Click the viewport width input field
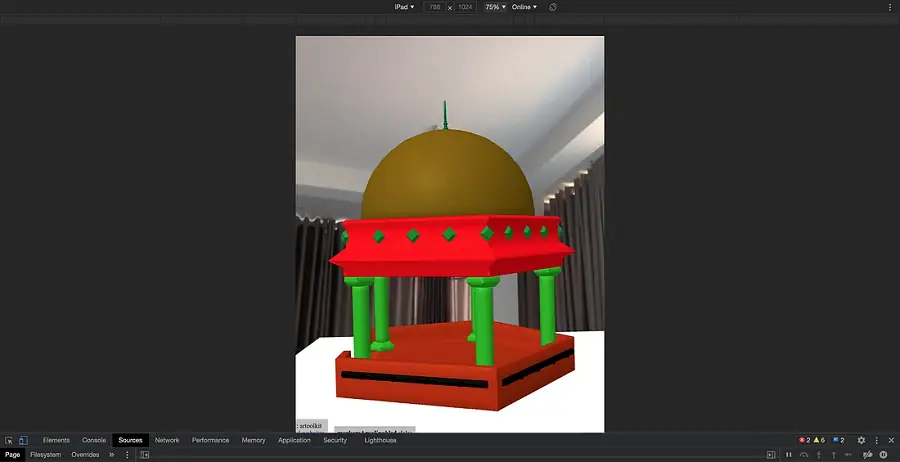 point(435,7)
